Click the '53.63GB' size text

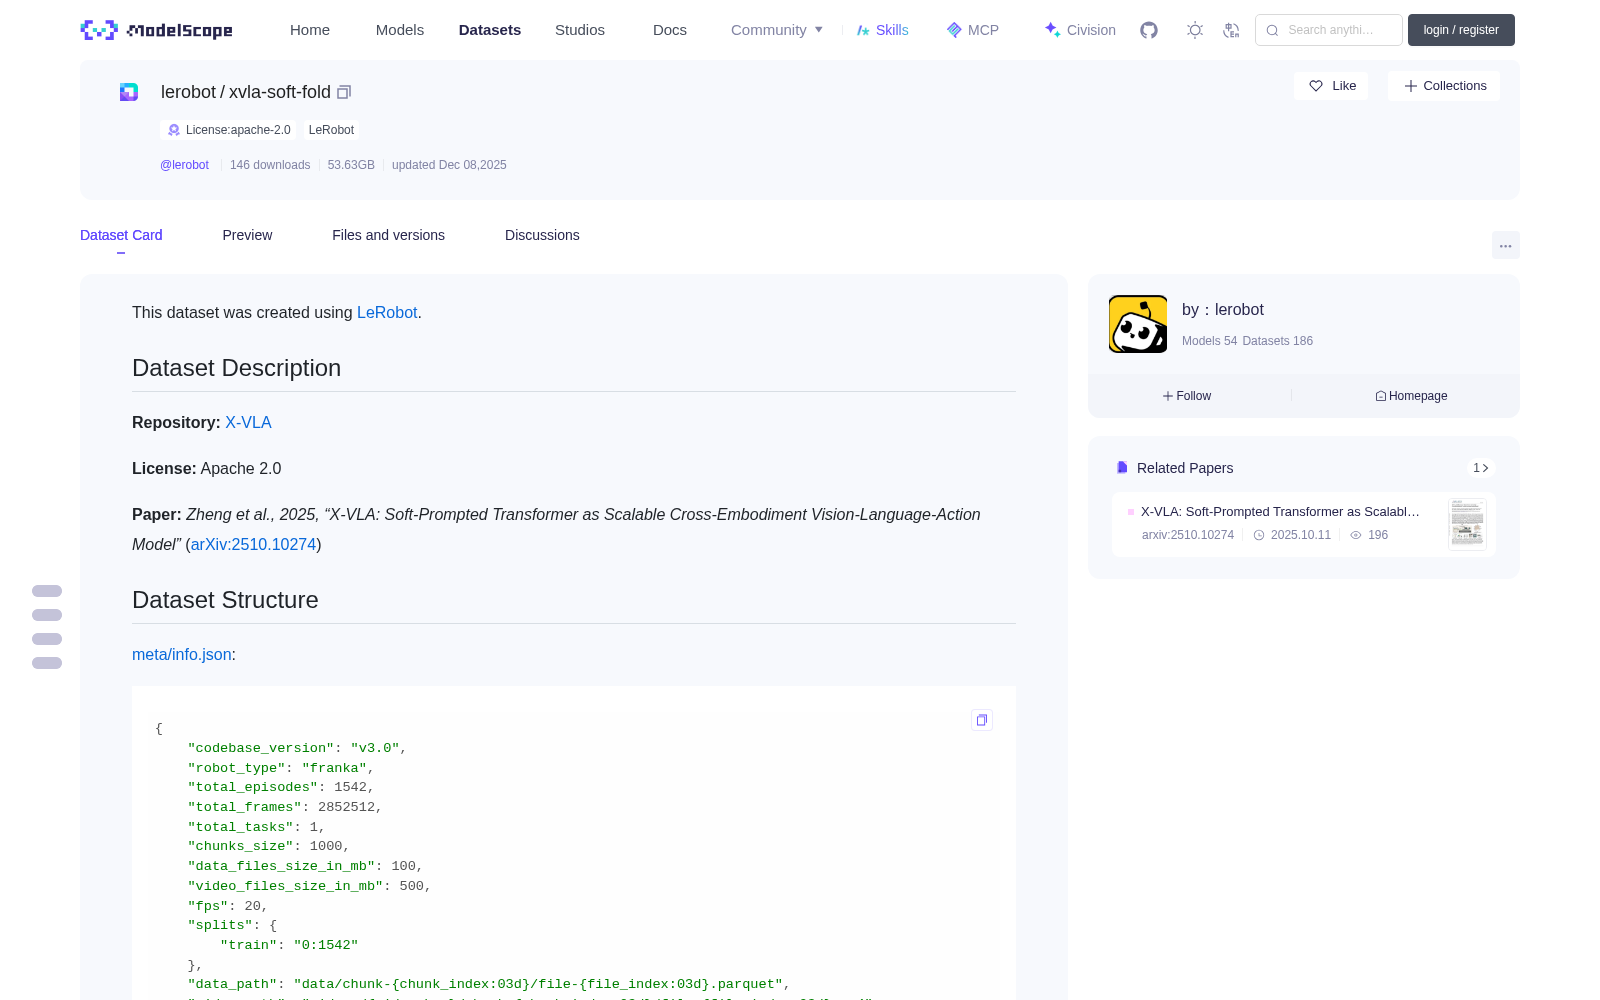[x=351, y=165]
